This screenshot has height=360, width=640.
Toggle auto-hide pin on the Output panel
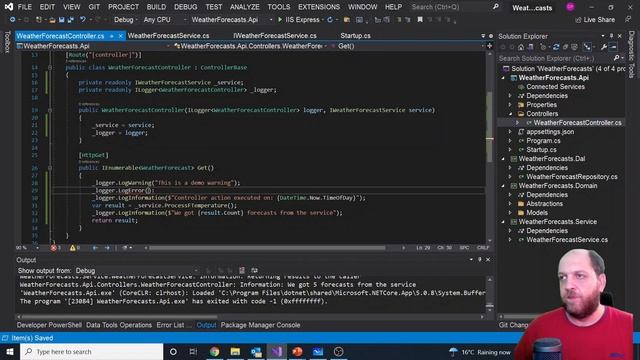click(480, 260)
